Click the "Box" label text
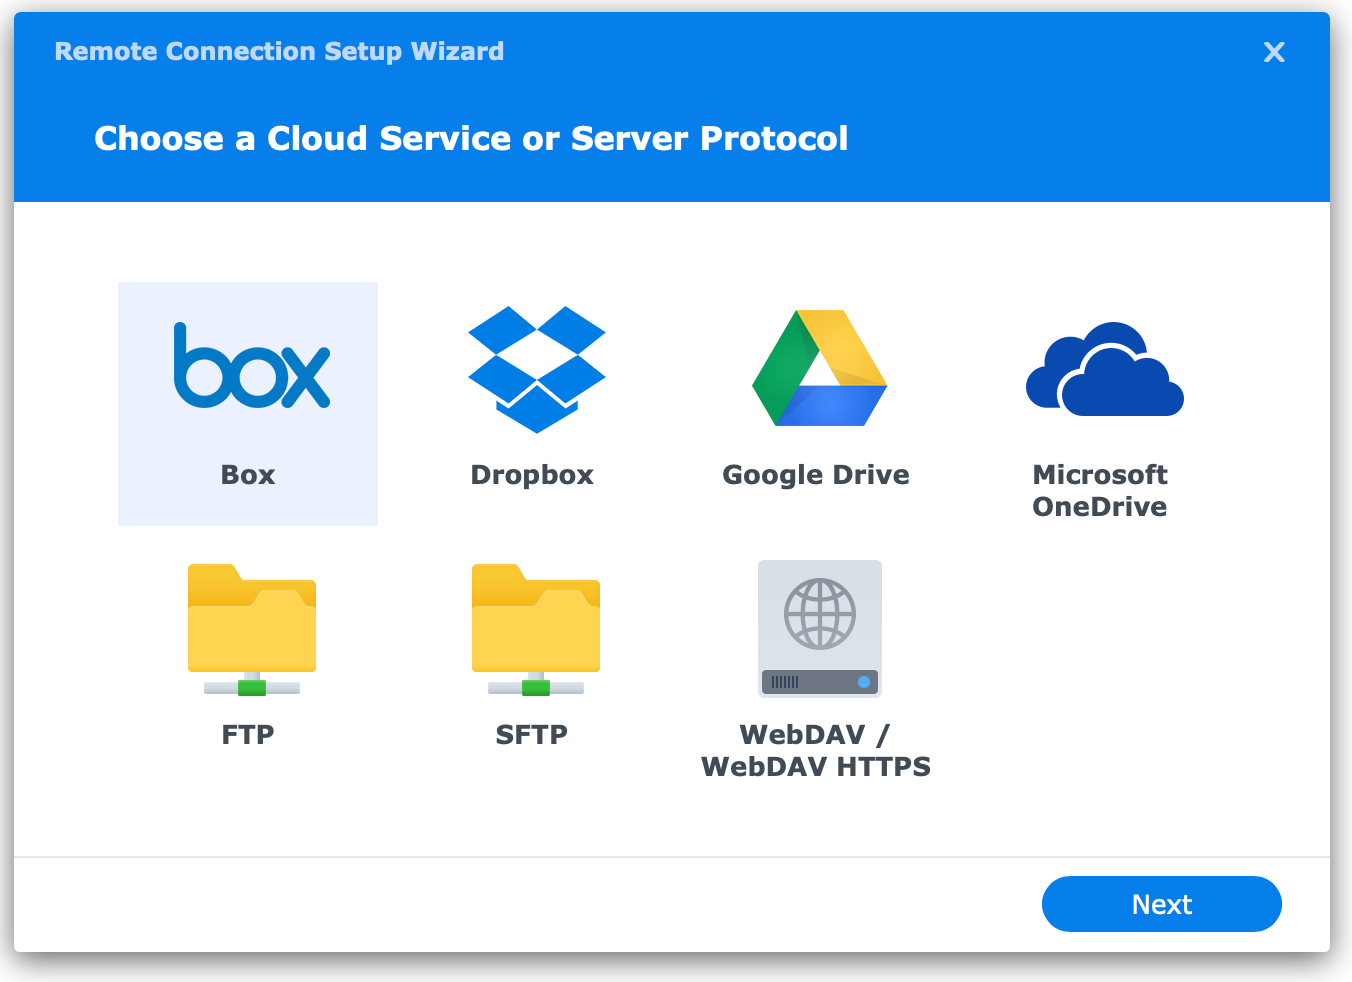Viewport: 1352px width, 982px height. (248, 475)
